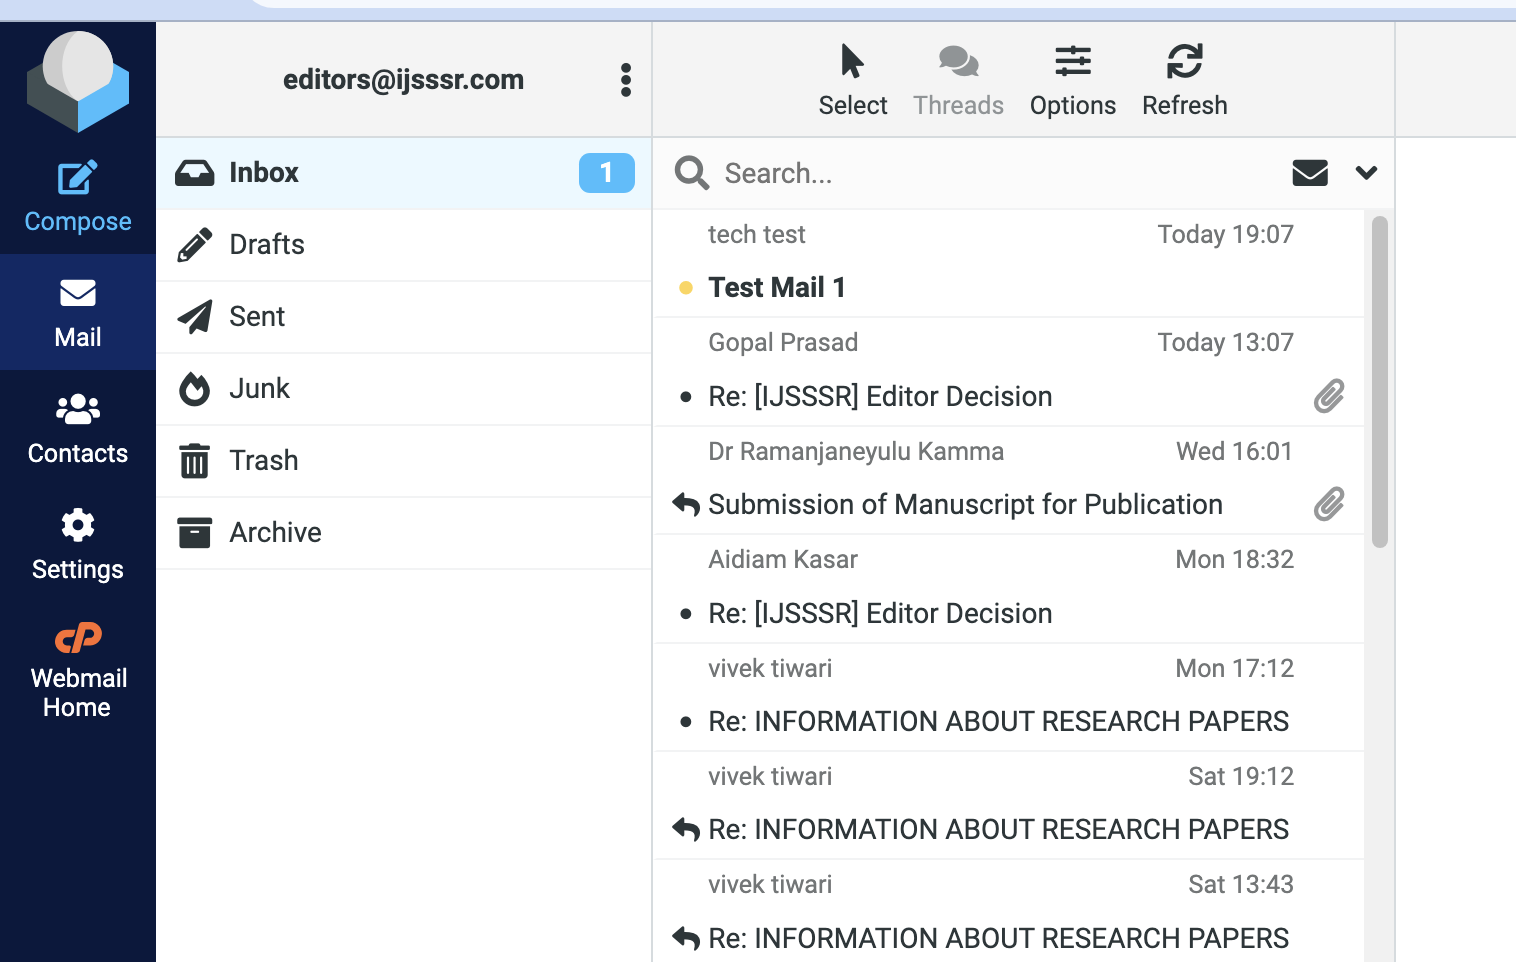Click the message list scrollbar
1516x962 pixels.
1379,381
